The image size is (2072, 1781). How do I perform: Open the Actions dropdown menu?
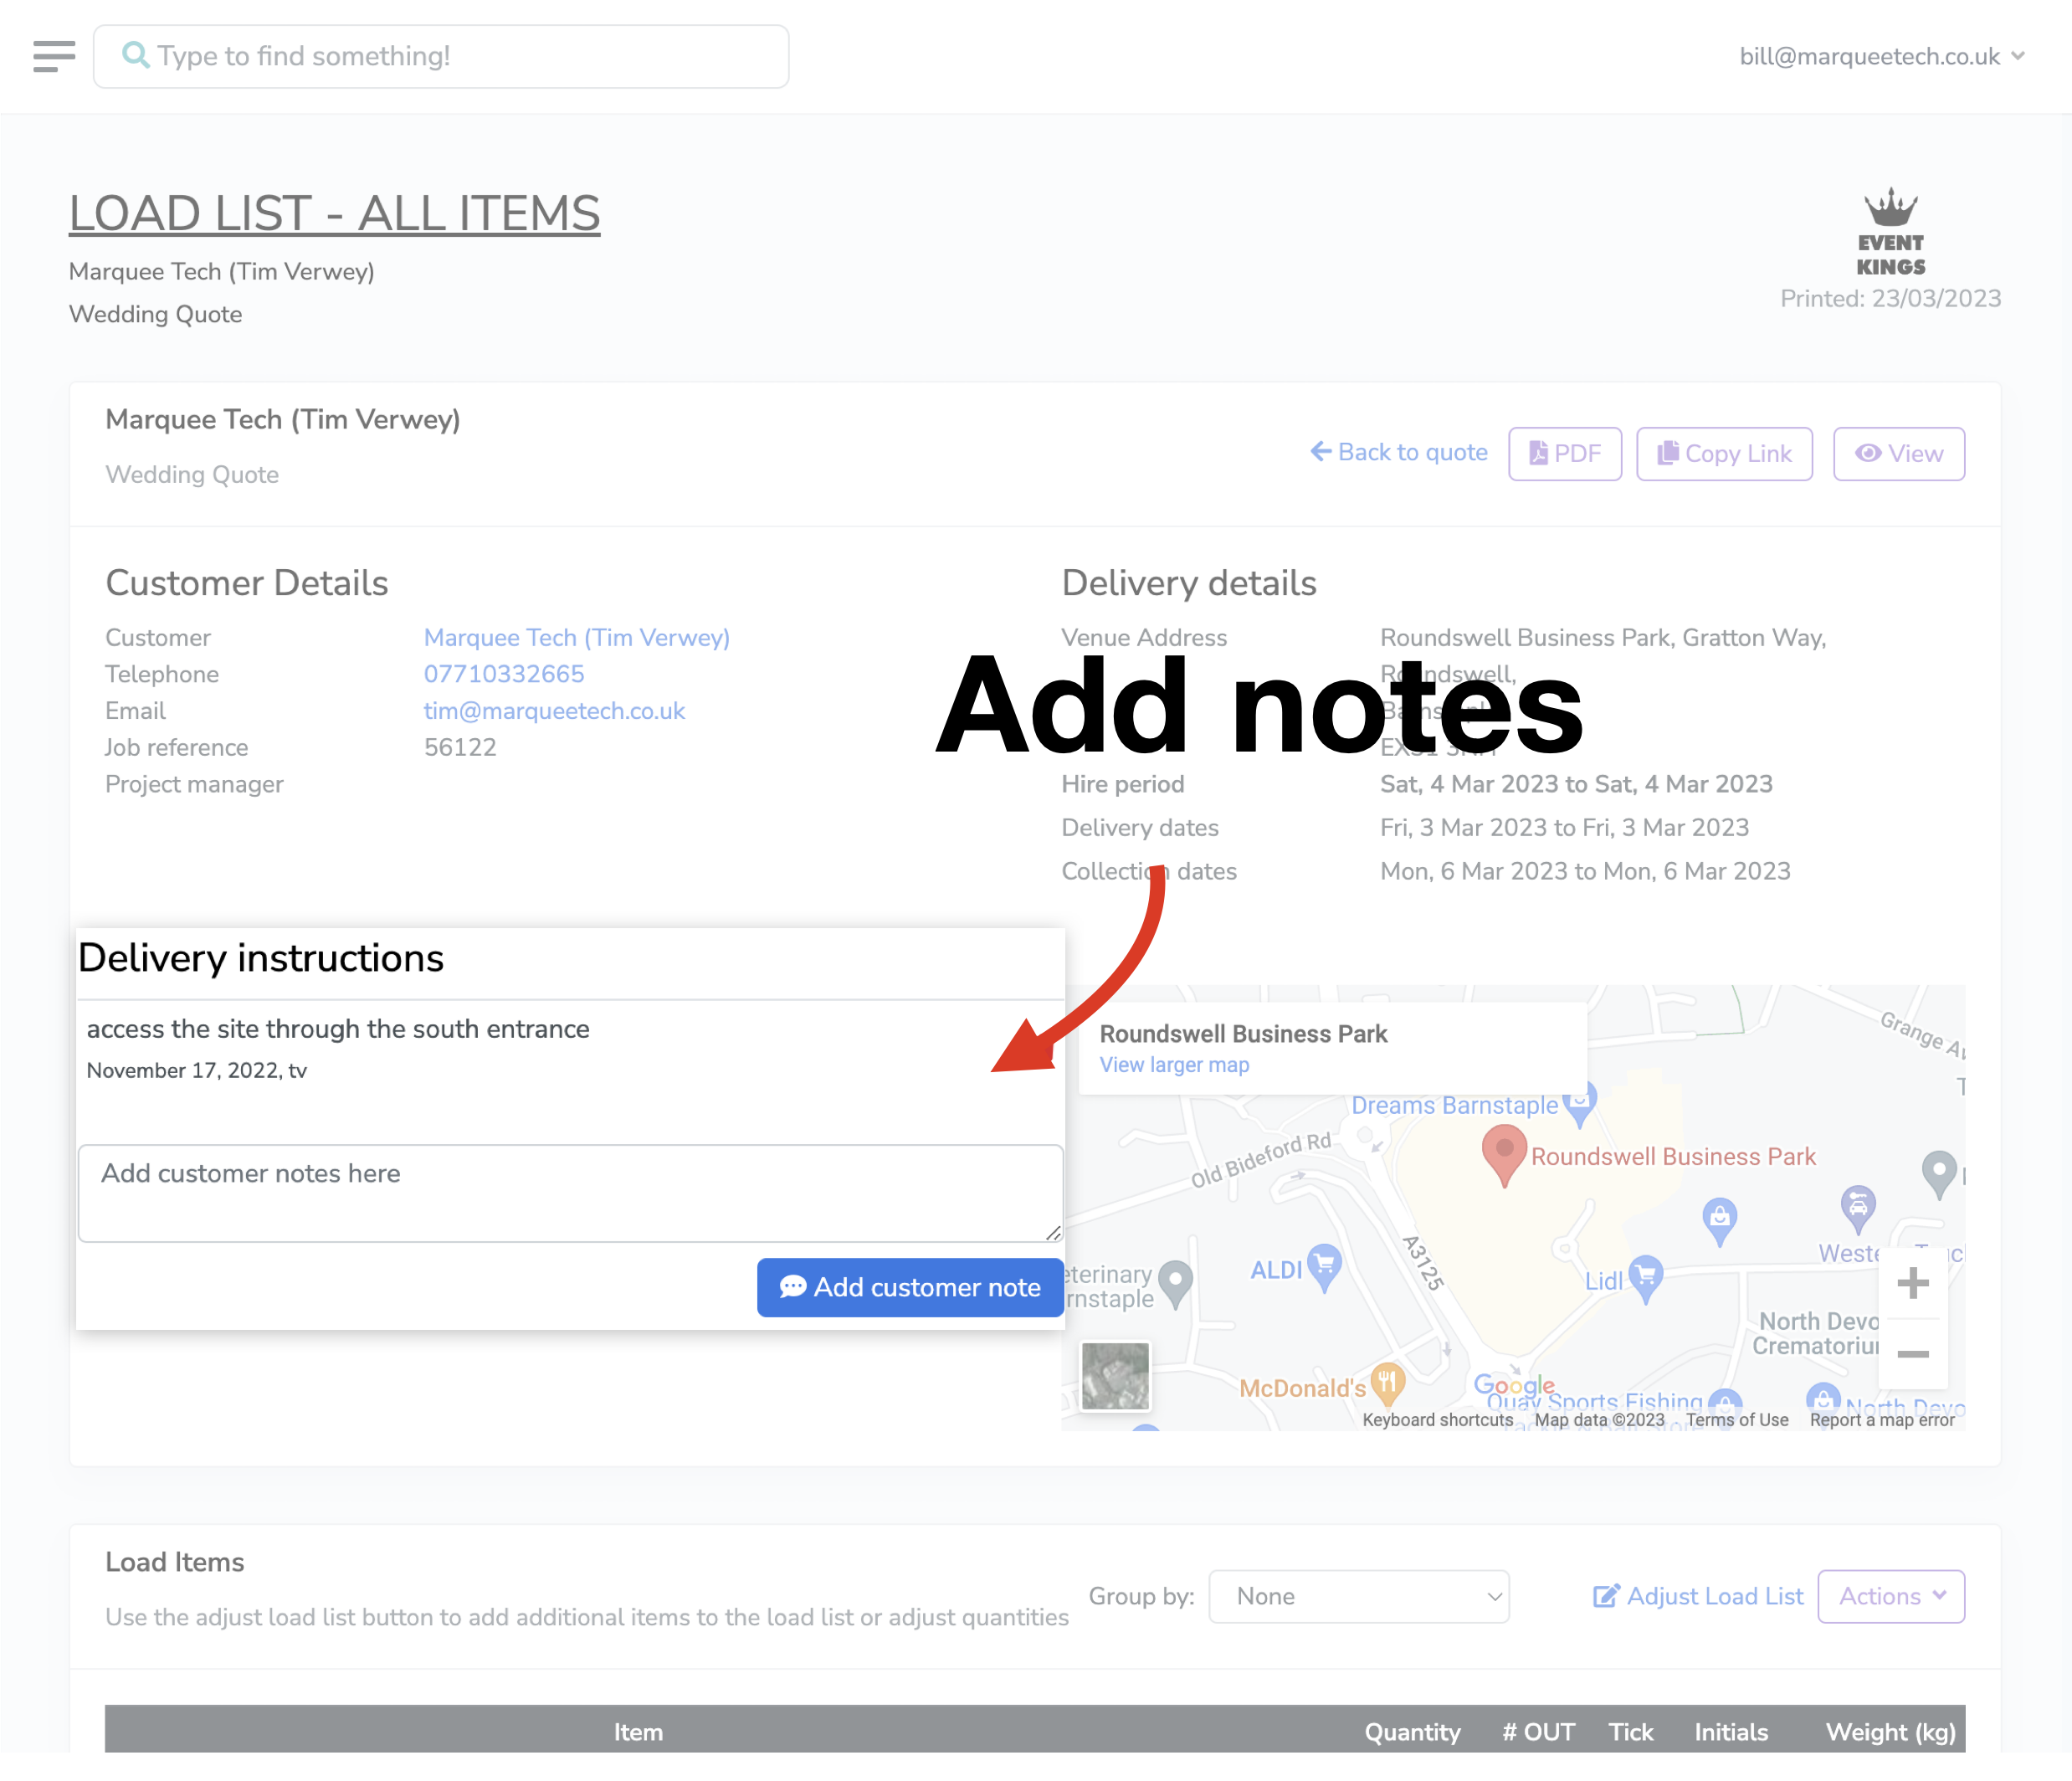[1890, 1596]
